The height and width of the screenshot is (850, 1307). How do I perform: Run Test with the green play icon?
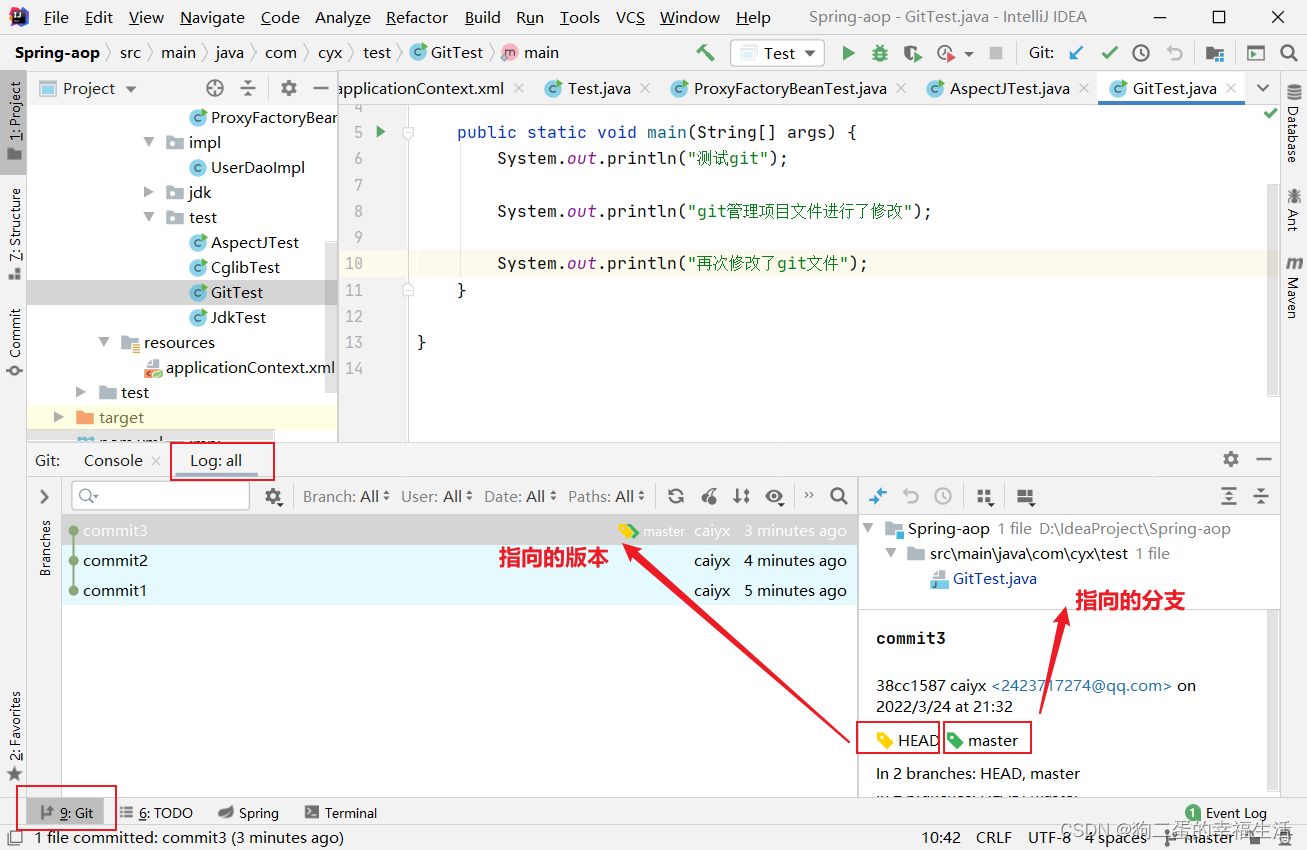[x=848, y=53]
